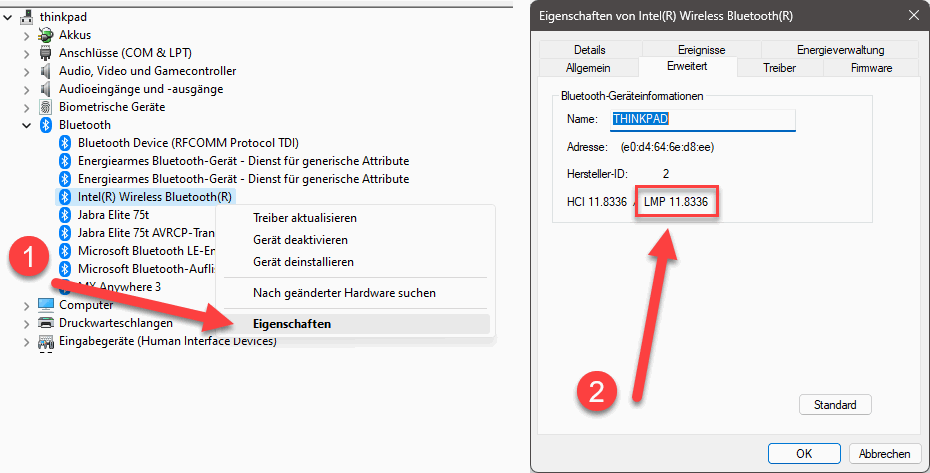Click Bluetooth icon beside Intel(R) Wireless Bluetooth(R)
This screenshot has height=473, width=930.
(x=65, y=197)
